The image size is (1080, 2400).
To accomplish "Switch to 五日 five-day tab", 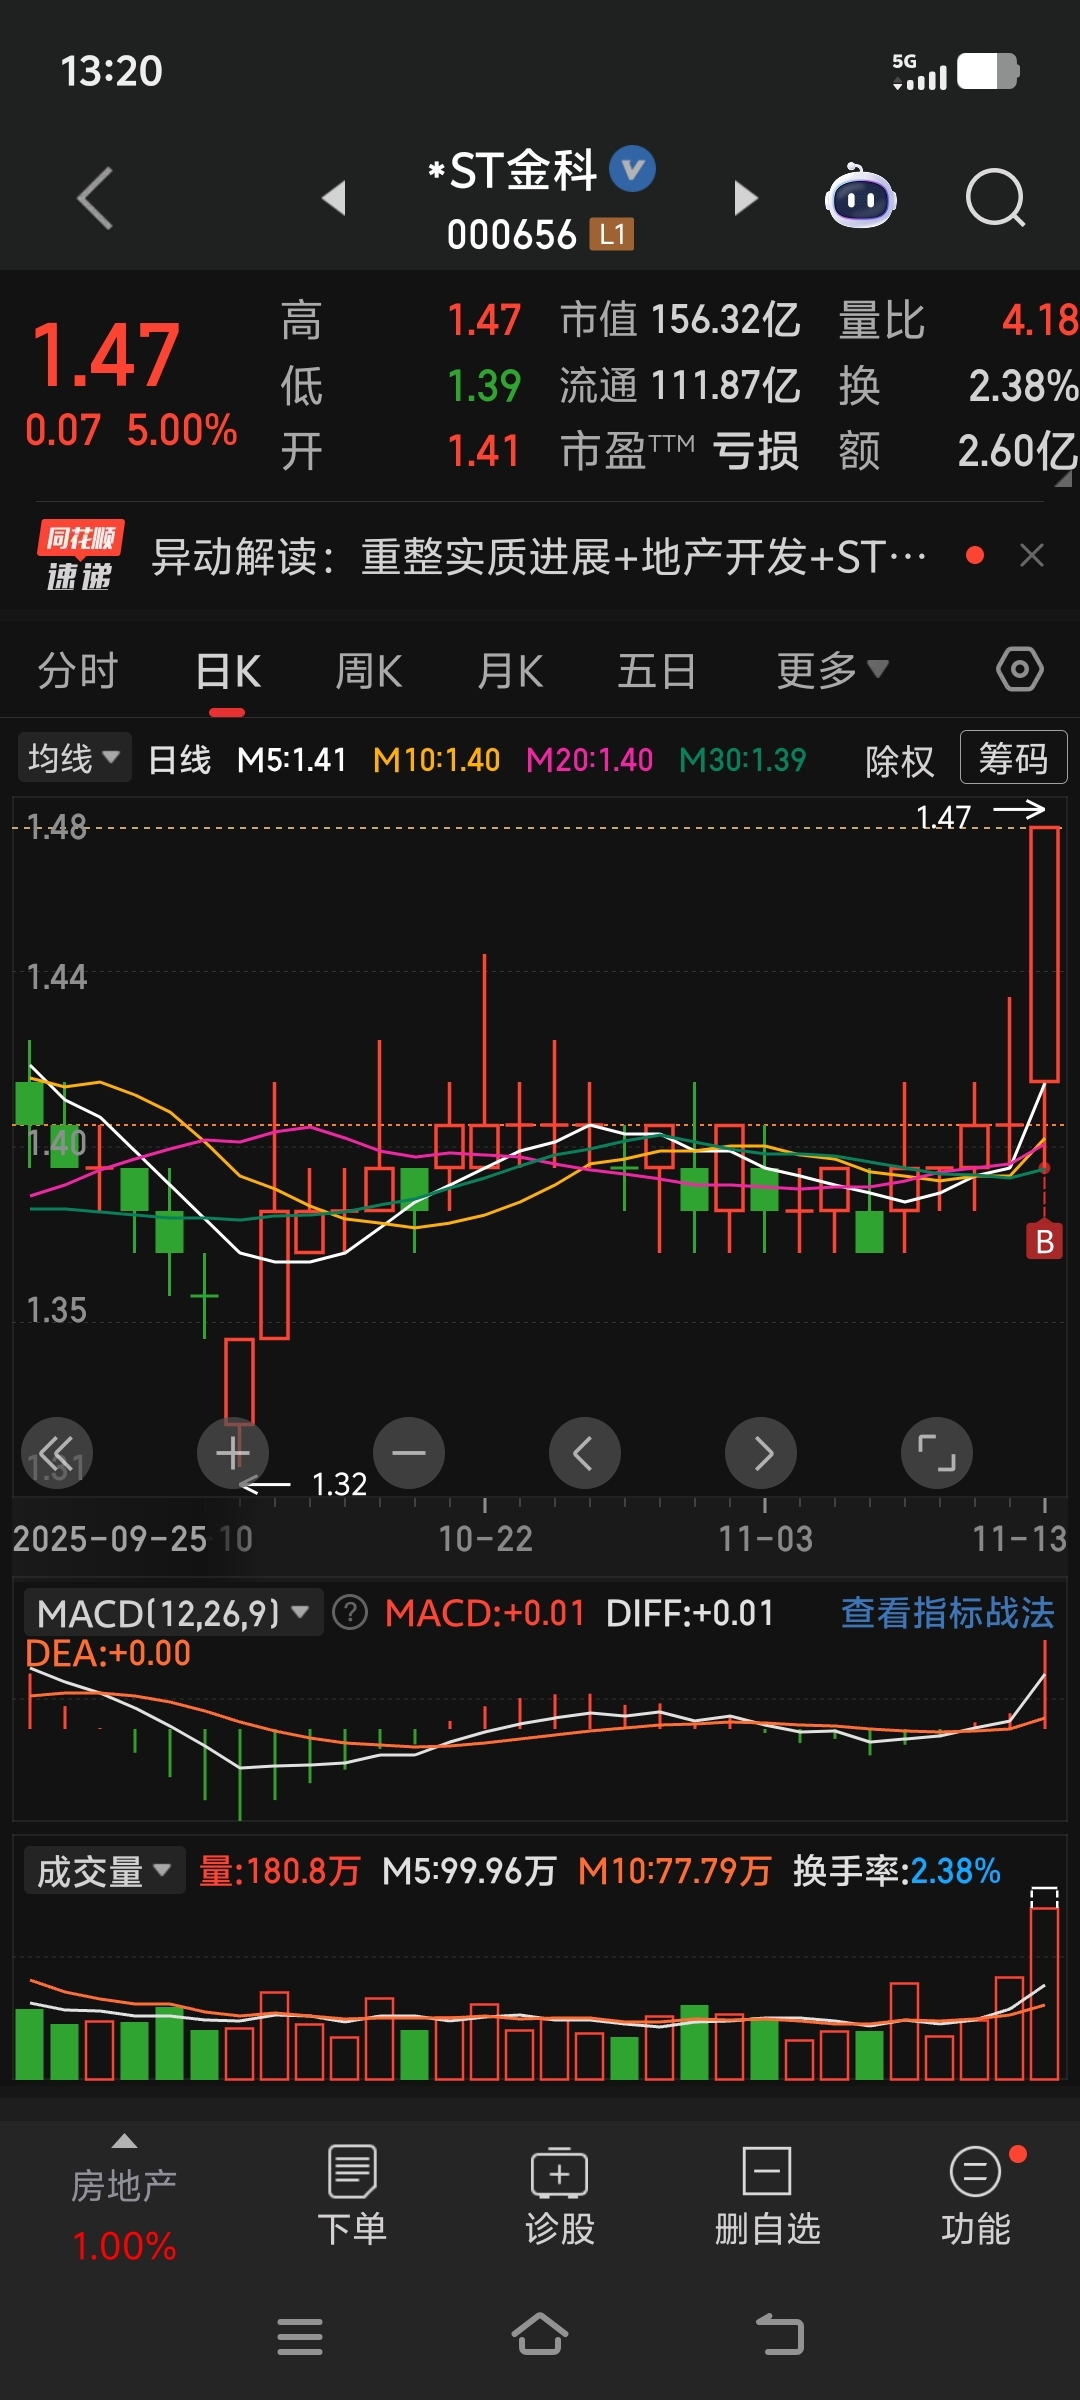I will pos(656,670).
